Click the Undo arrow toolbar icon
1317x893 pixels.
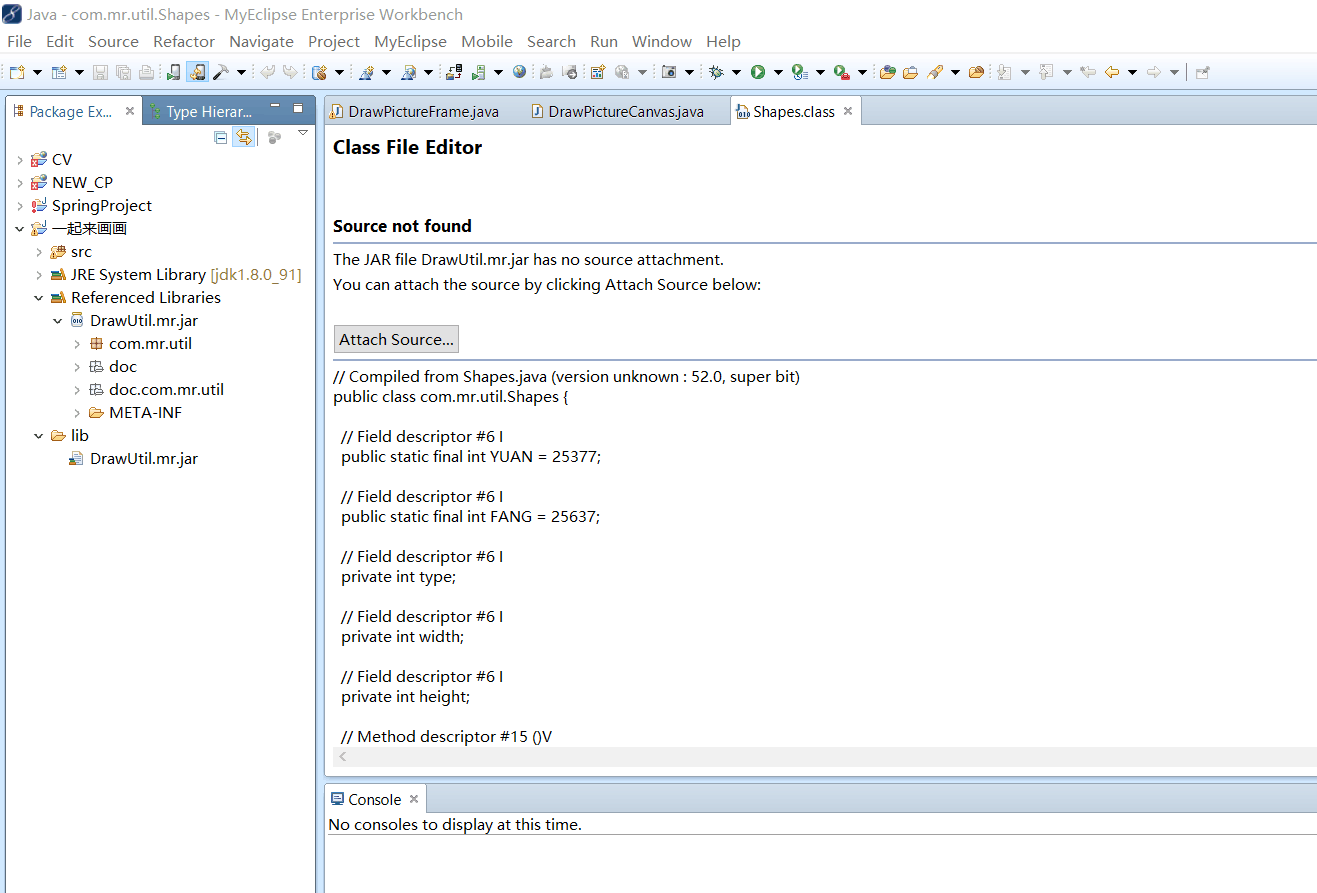tap(267, 72)
